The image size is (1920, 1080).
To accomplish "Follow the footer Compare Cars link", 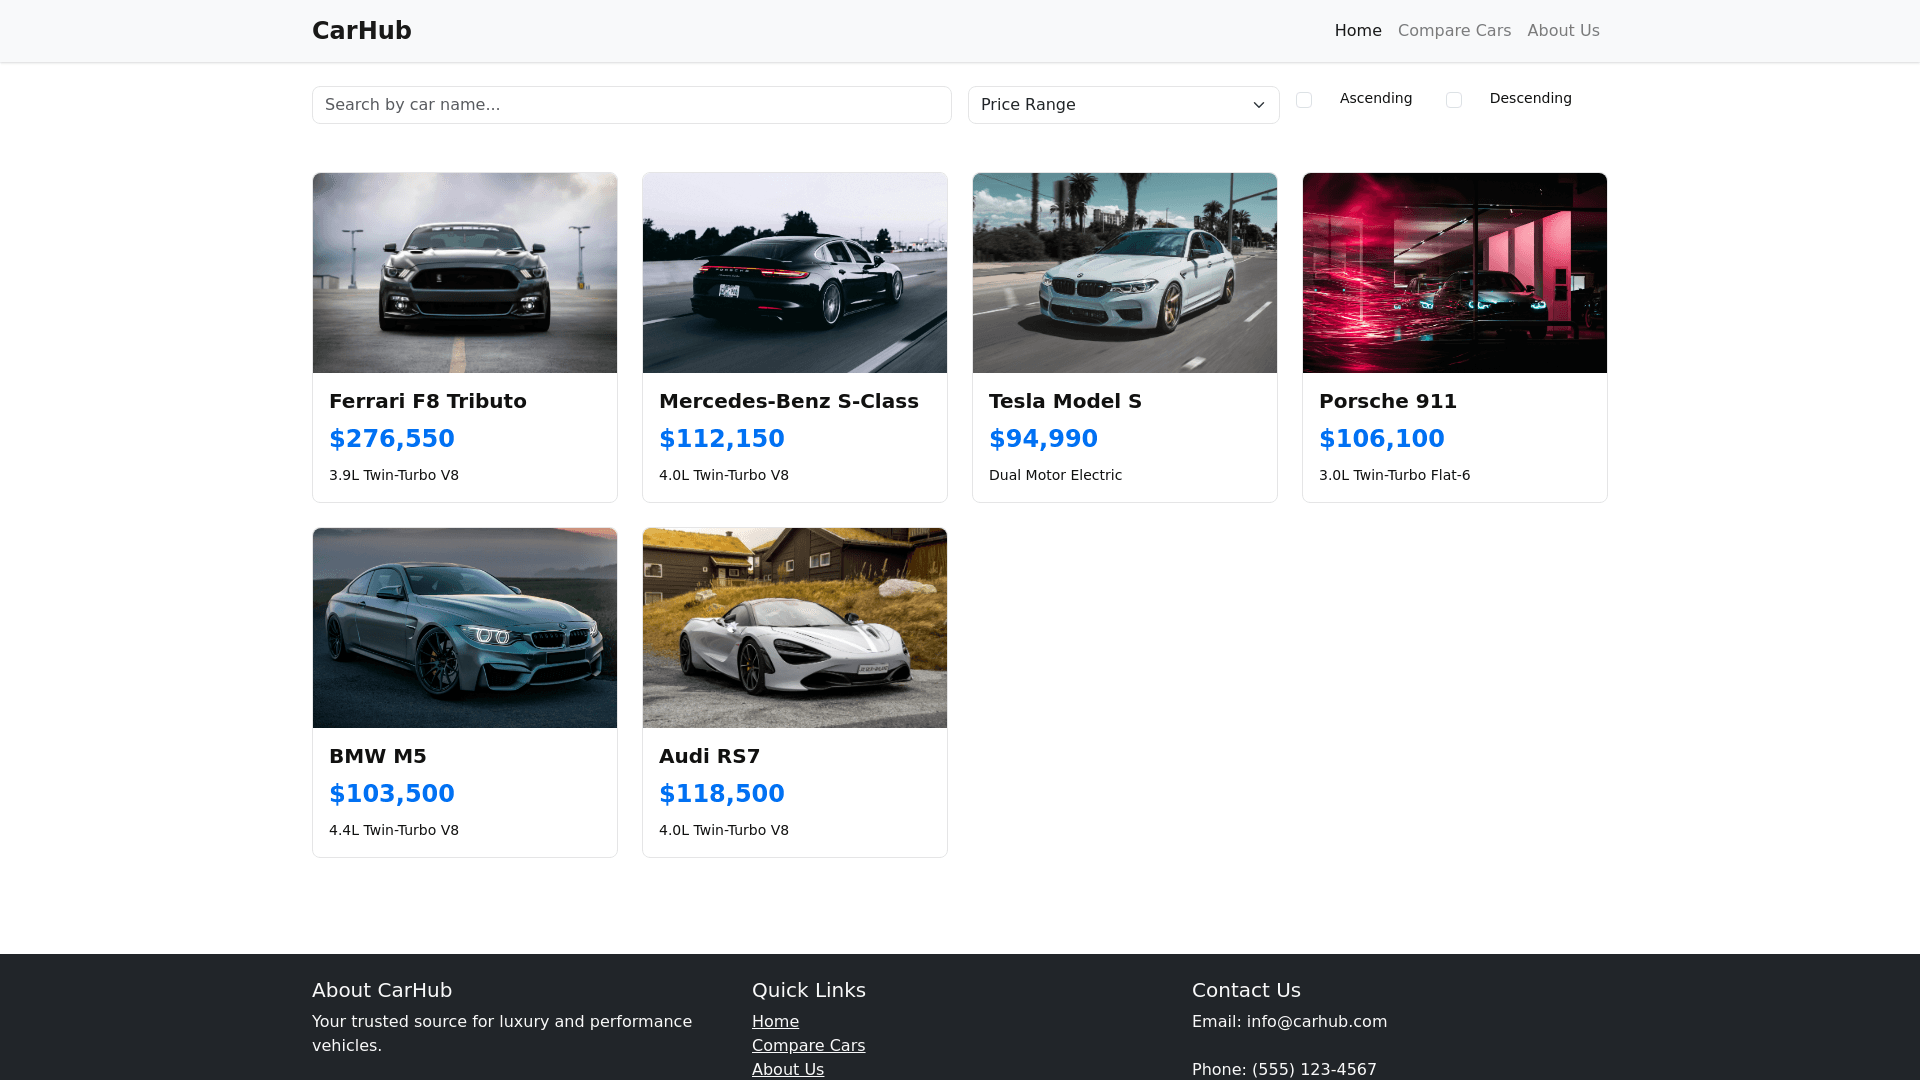I will [808, 1045].
